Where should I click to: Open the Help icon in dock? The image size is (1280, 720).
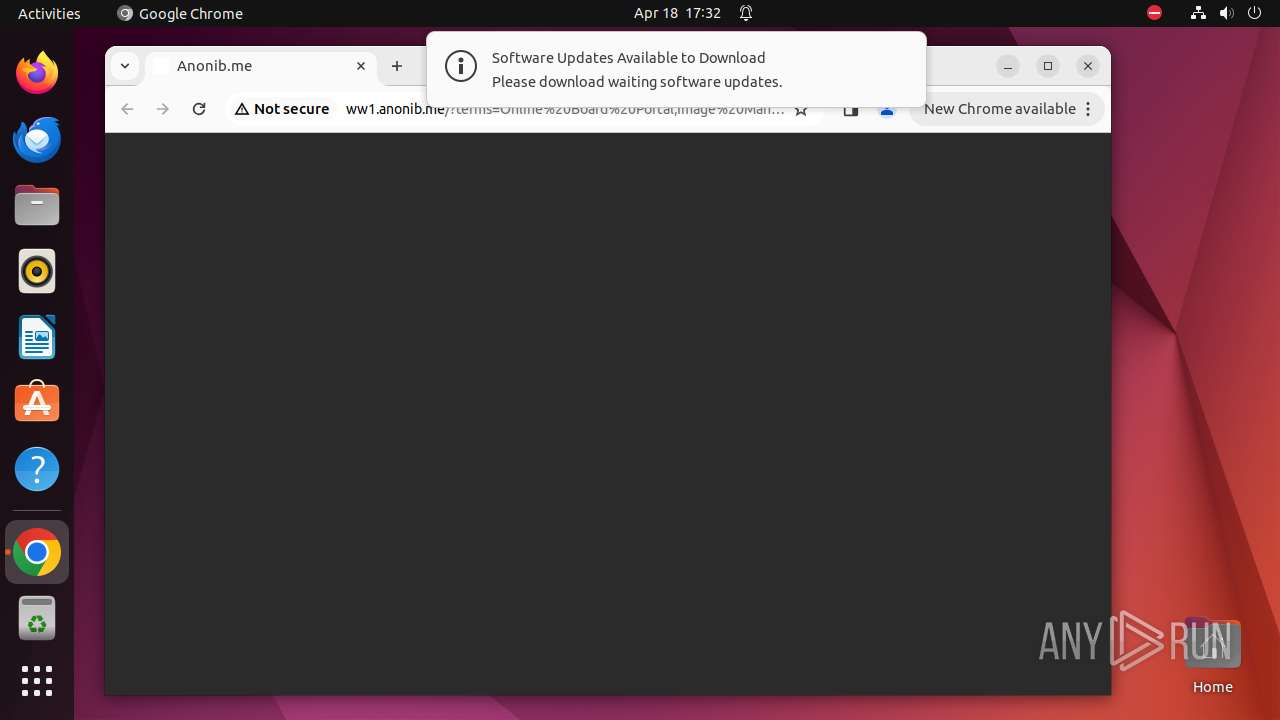pos(37,469)
